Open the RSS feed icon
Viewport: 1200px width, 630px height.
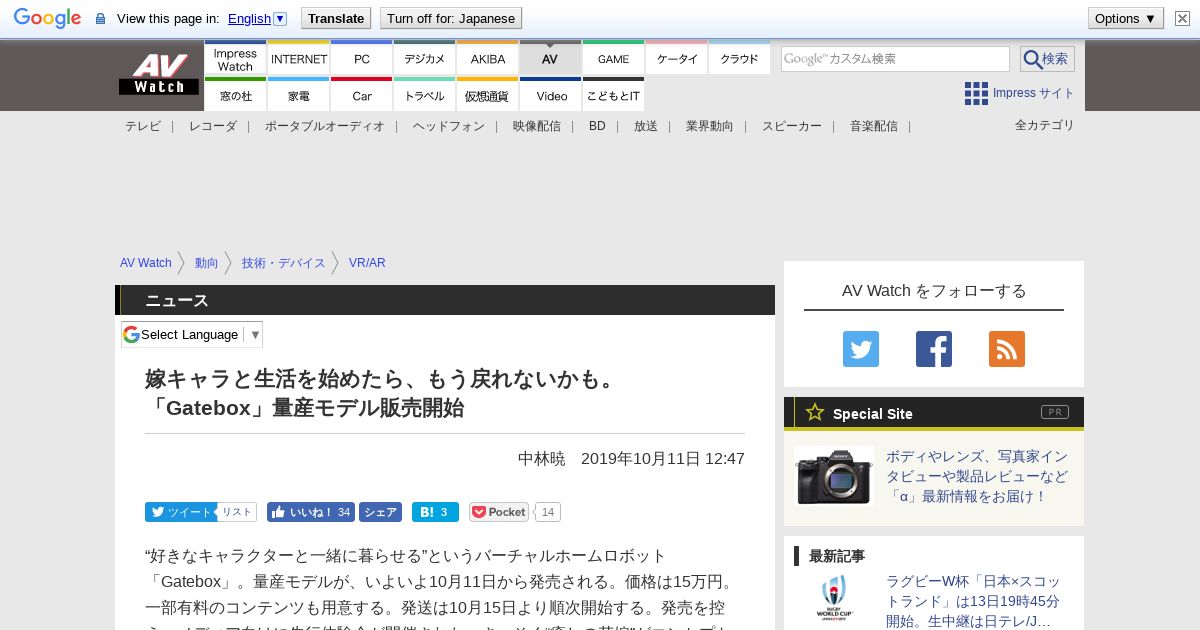click(1007, 349)
